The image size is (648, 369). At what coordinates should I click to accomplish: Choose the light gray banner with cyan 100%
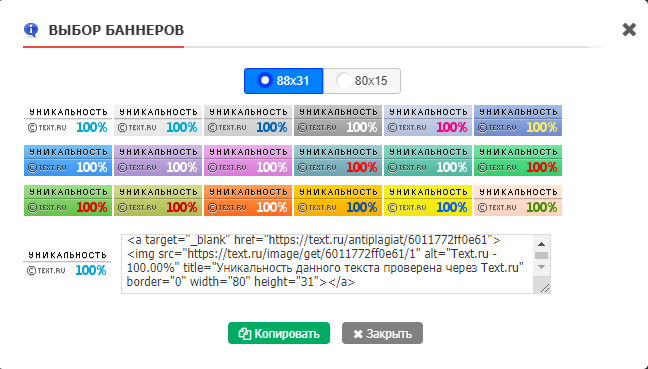158,120
